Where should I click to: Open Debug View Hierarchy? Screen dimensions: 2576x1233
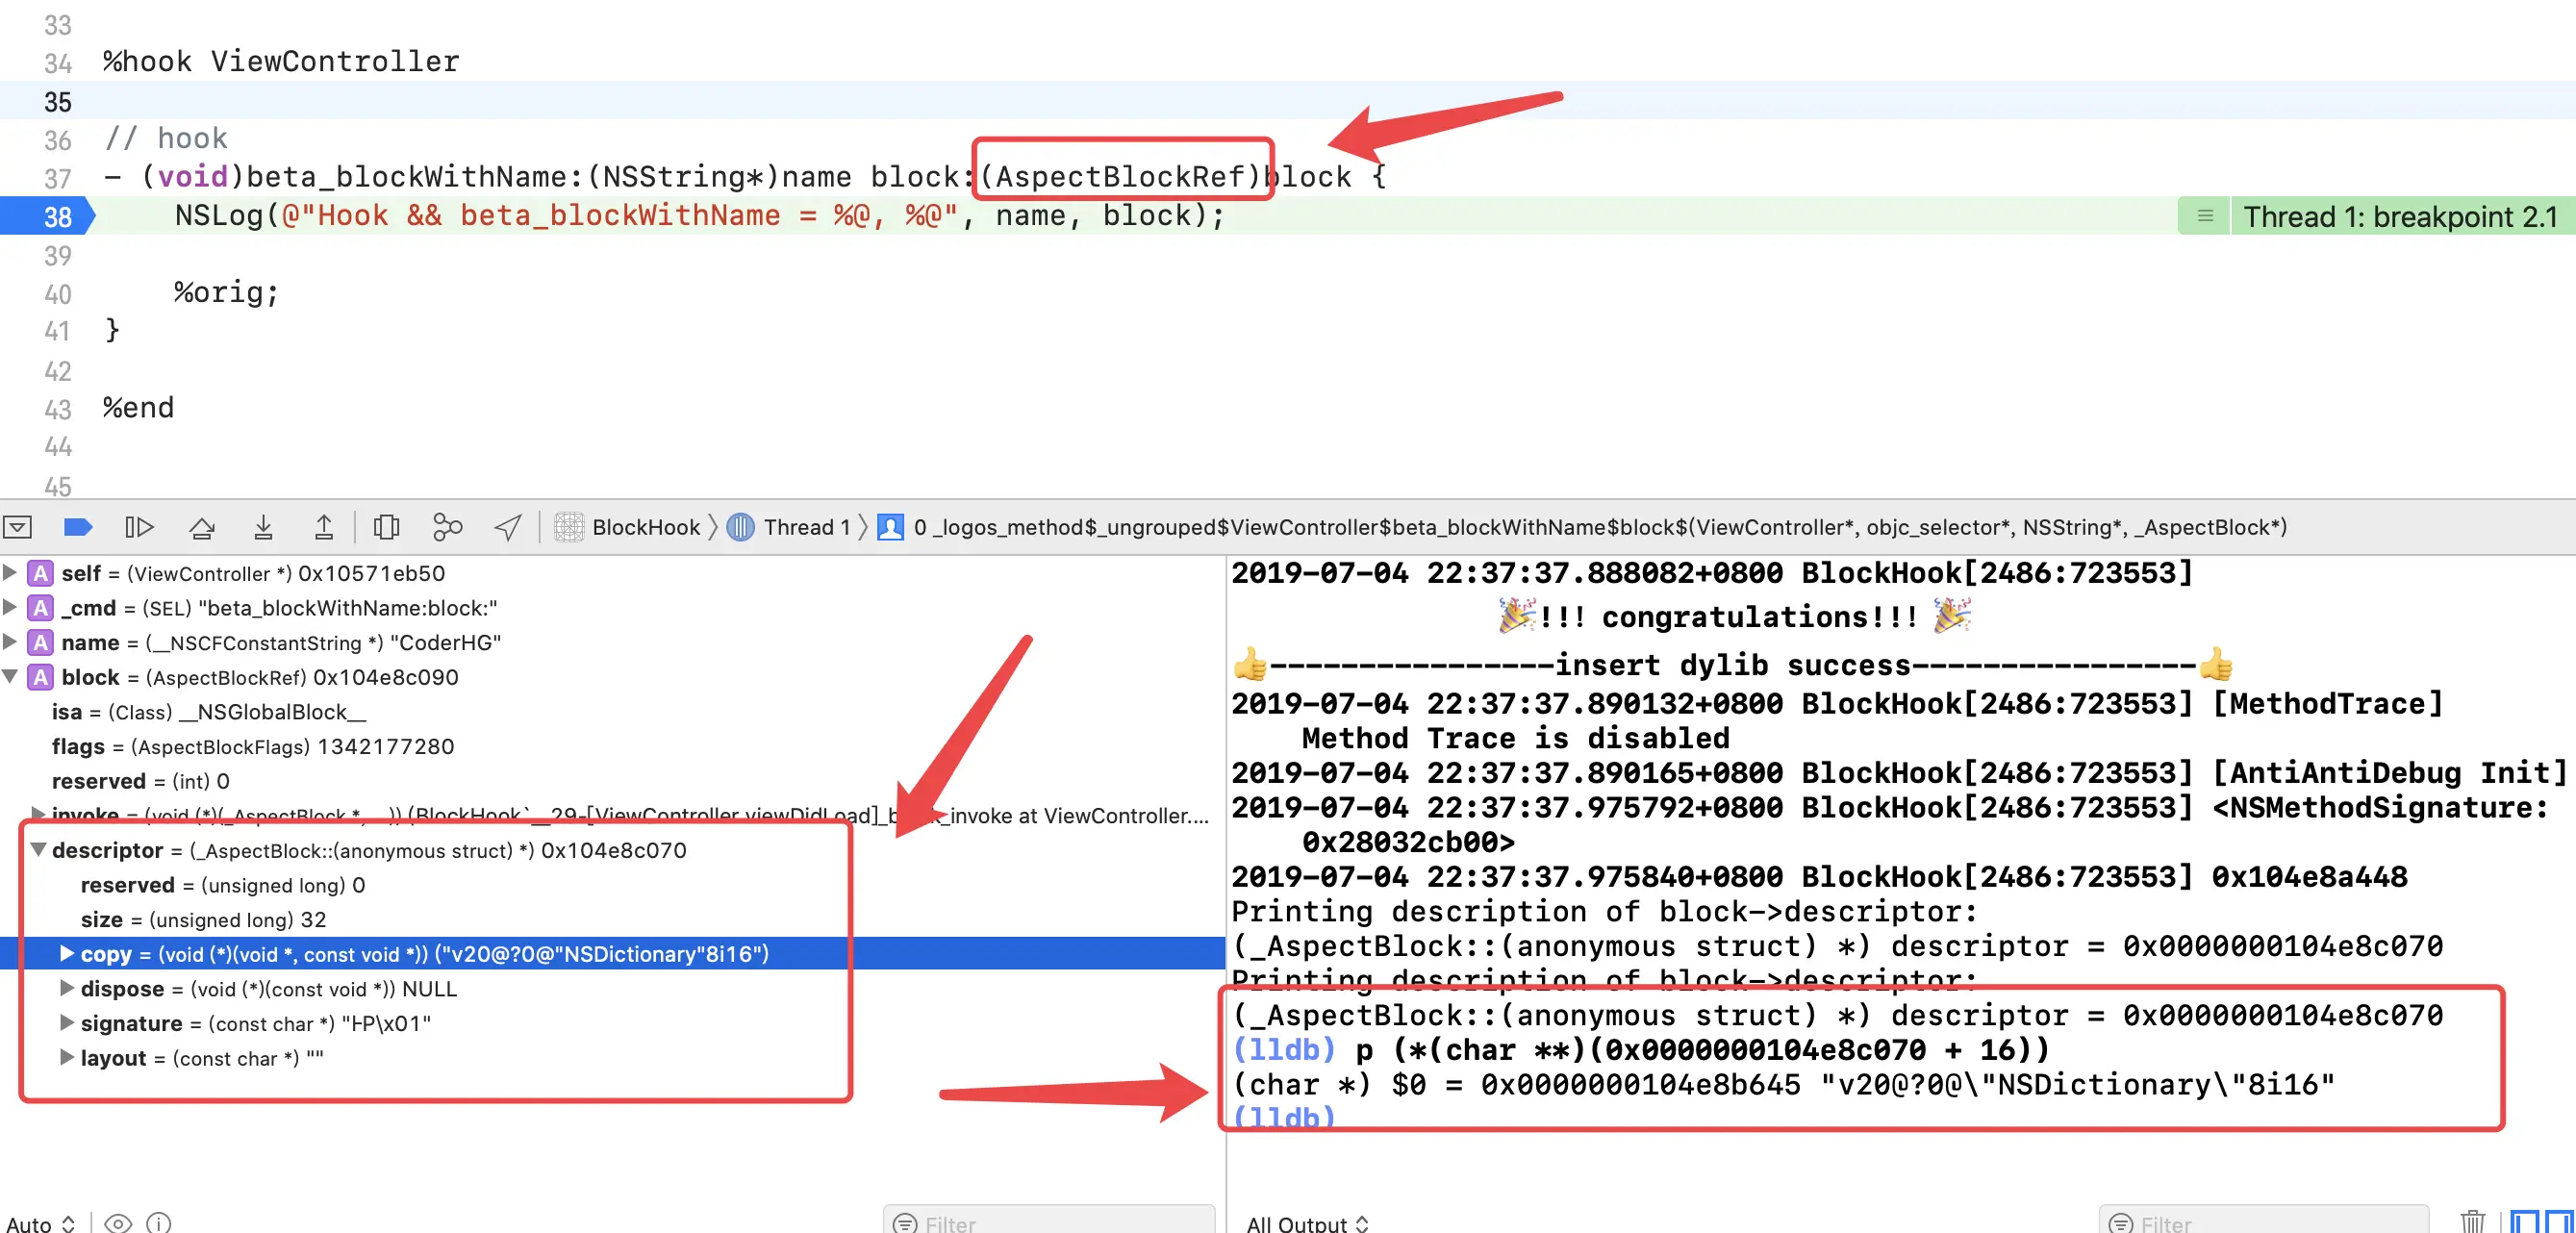pos(386,527)
